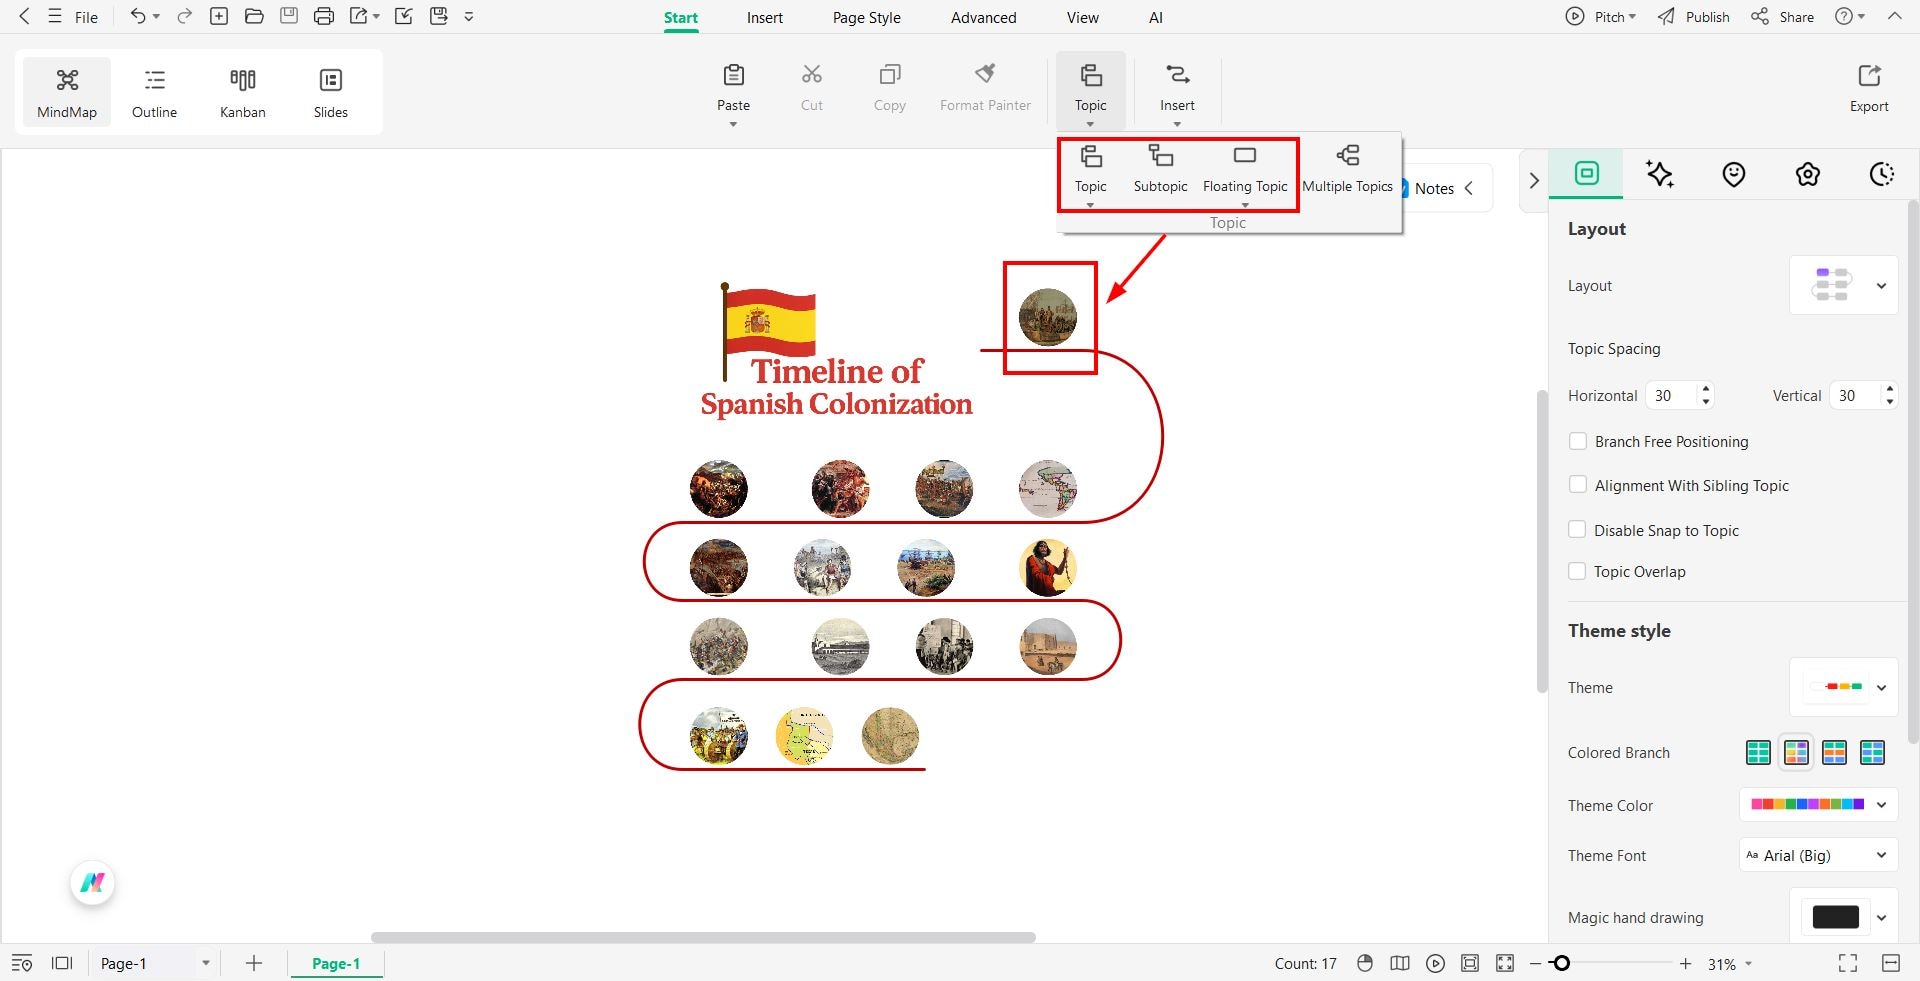Viewport: 1920px width, 981px height.
Task: Open the Insert ribbon tab
Action: point(765,17)
